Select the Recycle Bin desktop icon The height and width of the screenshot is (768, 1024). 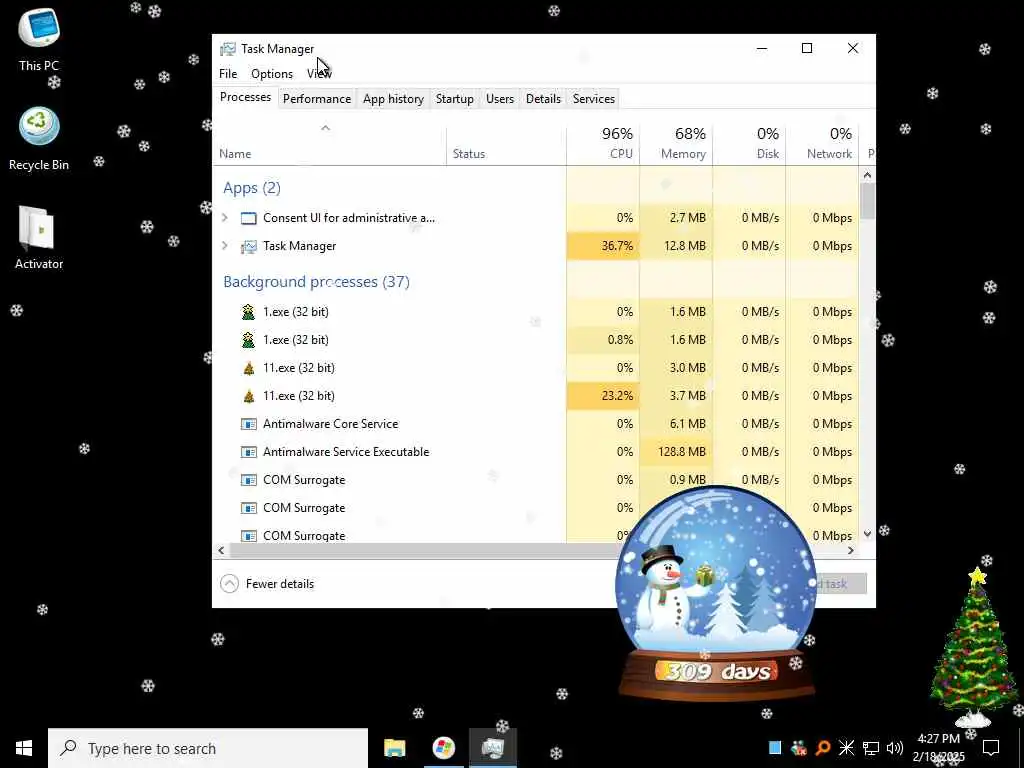(39, 139)
